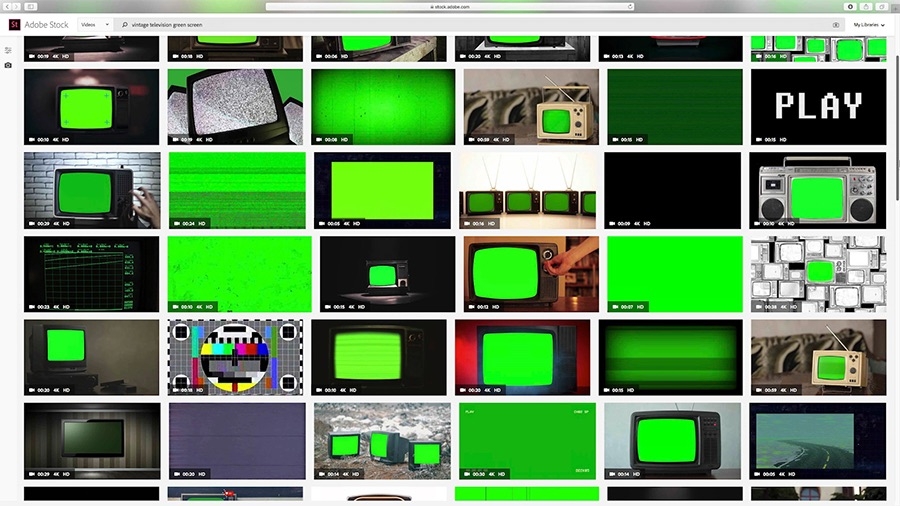Viewport: 900px width, 506px height.
Task: Open the Safari downloads icon
Action: click(851, 6)
